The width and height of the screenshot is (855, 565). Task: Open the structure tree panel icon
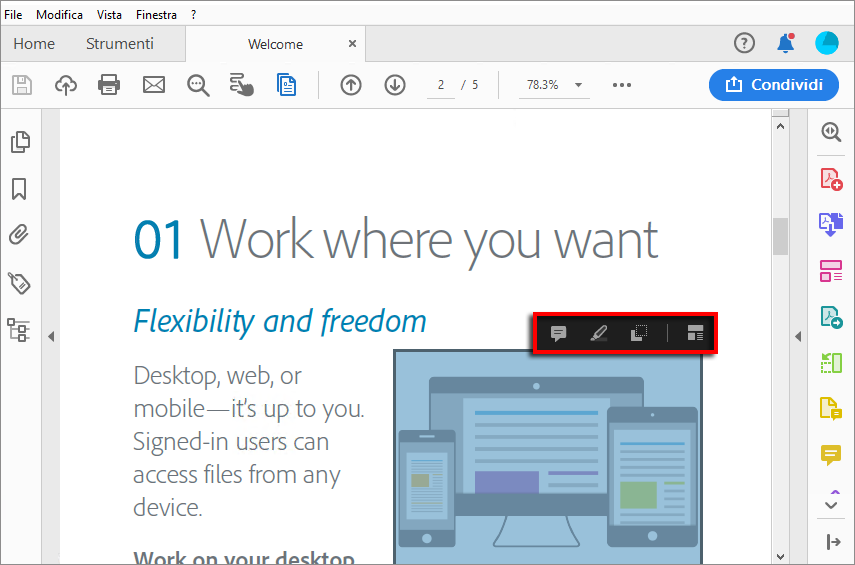[x=19, y=330]
